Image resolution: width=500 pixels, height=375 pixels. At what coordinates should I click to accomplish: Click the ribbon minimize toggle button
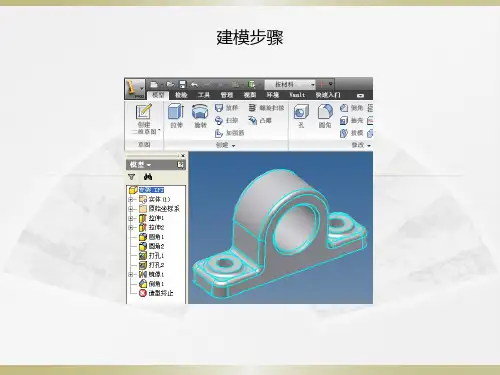click(x=360, y=95)
